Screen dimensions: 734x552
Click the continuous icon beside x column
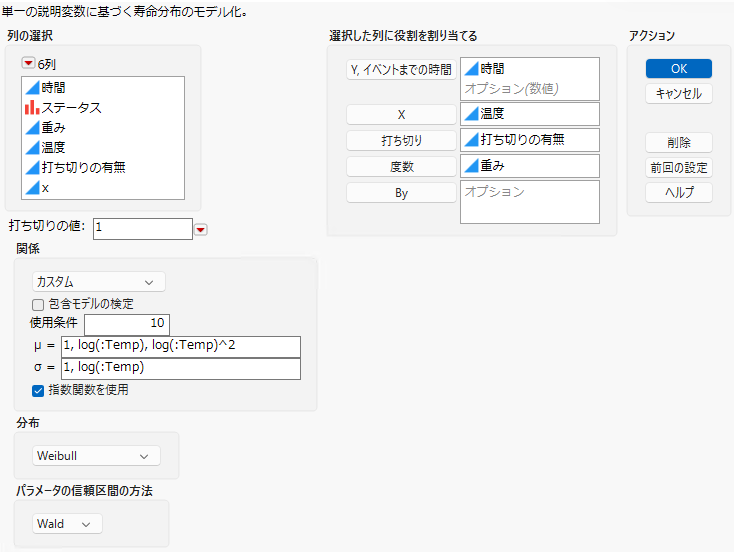click(x=32, y=188)
